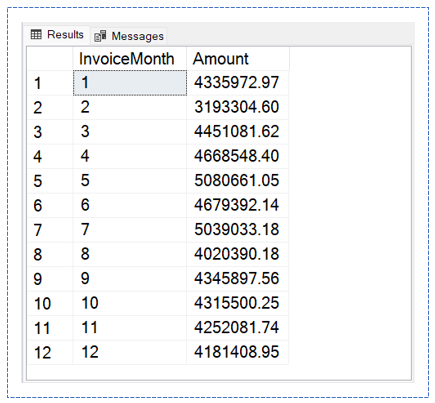Click the blank top-left select-all corner cell

(x=50, y=59)
